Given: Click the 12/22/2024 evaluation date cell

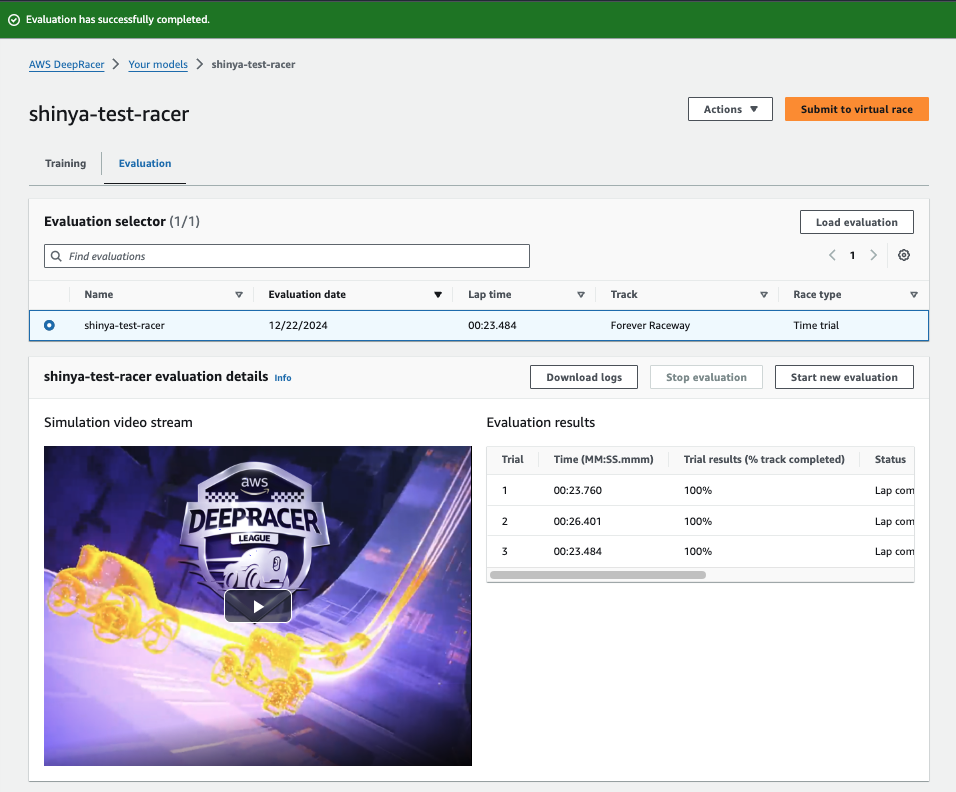Looking at the screenshot, I should pyautogui.click(x=298, y=326).
